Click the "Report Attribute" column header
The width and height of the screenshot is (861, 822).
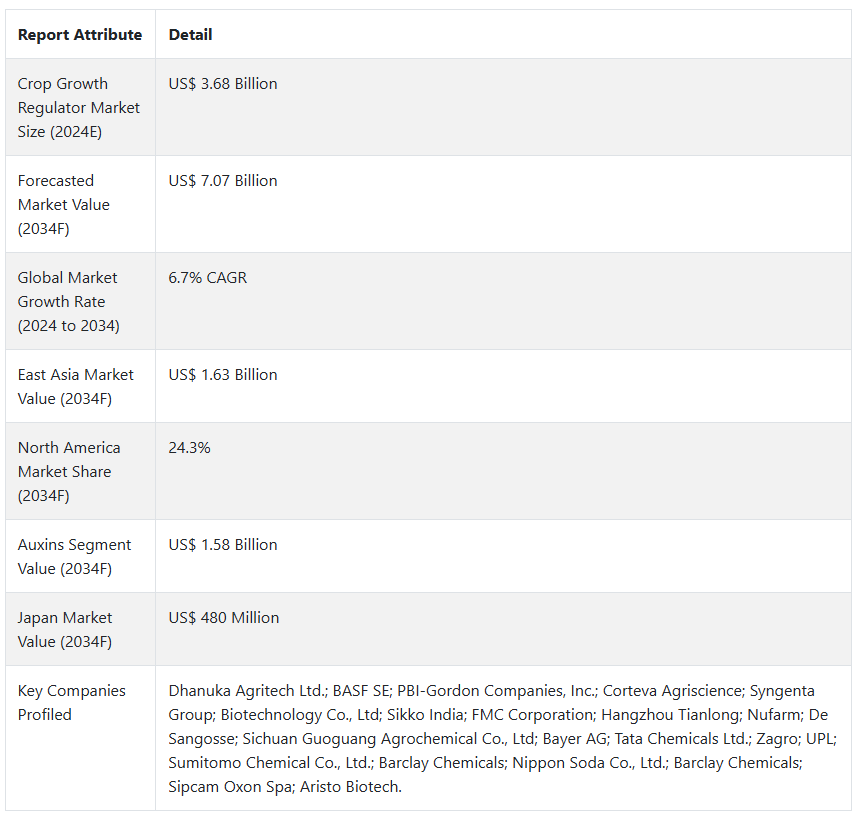(x=80, y=35)
